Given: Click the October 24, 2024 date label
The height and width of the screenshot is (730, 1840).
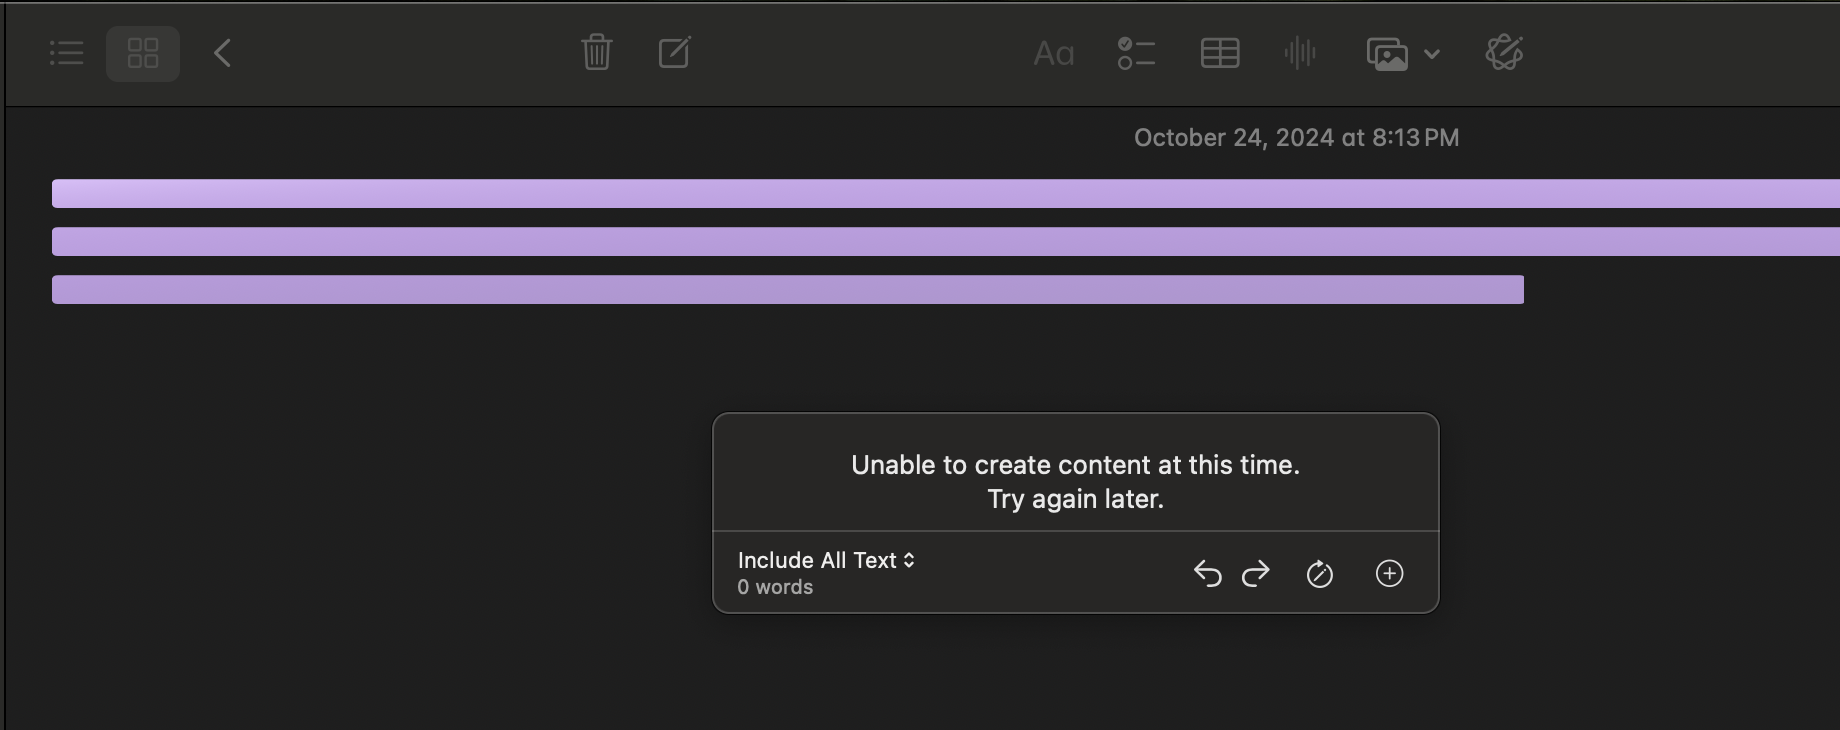Looking at the screenshot, I should [x=1296, y=138].
